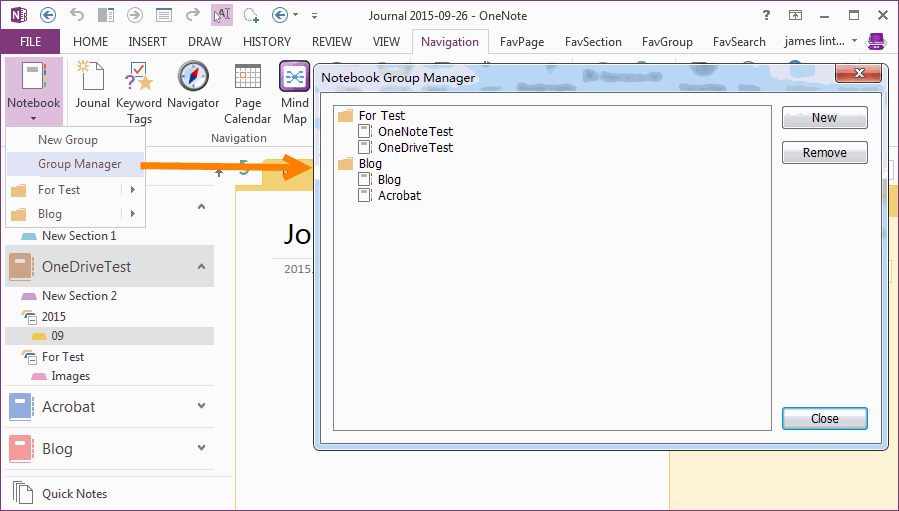The image size is (899, 511).
Task: Click the Quick Notes pages icon
Action: [23, 493]
